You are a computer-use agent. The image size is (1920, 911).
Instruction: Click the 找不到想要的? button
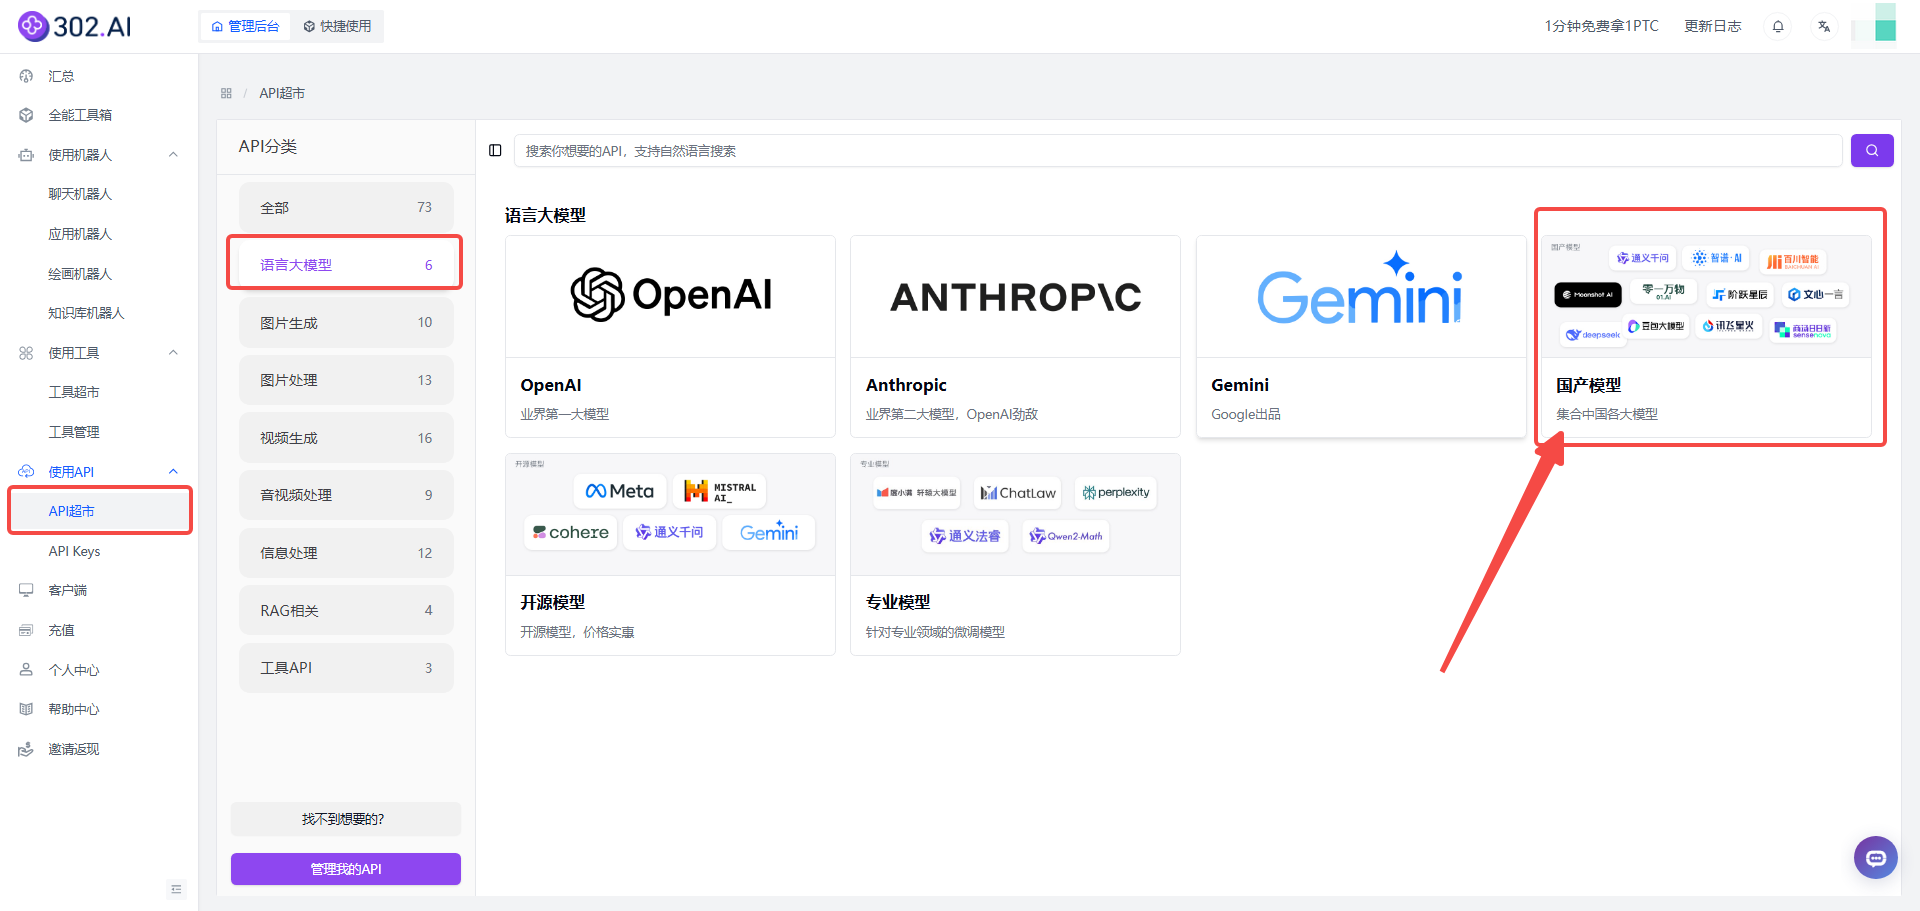tap(346, 819)
